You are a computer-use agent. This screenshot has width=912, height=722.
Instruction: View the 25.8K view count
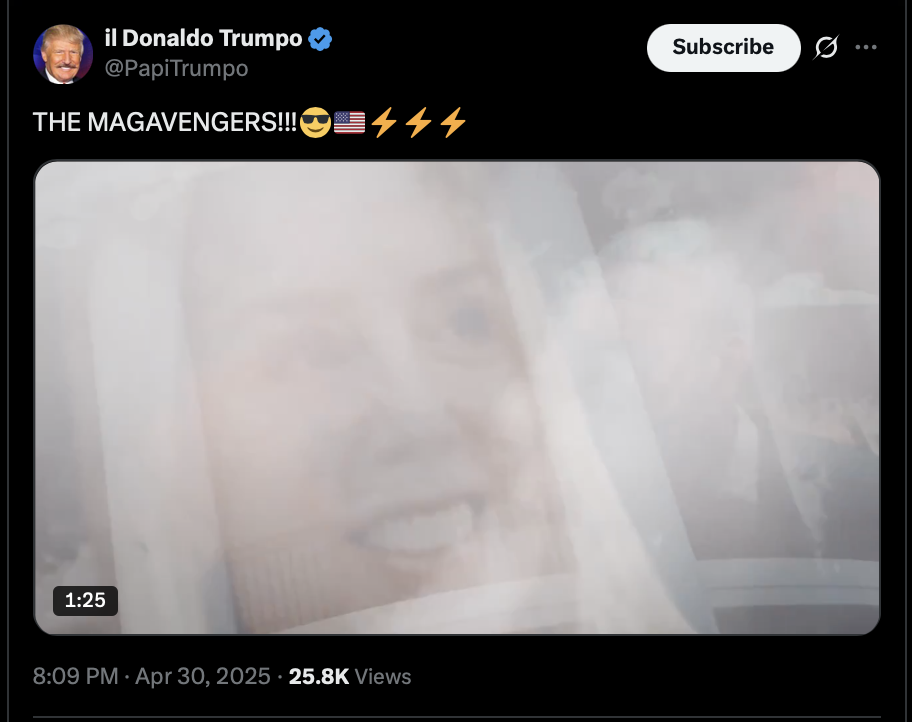[319, 677]
